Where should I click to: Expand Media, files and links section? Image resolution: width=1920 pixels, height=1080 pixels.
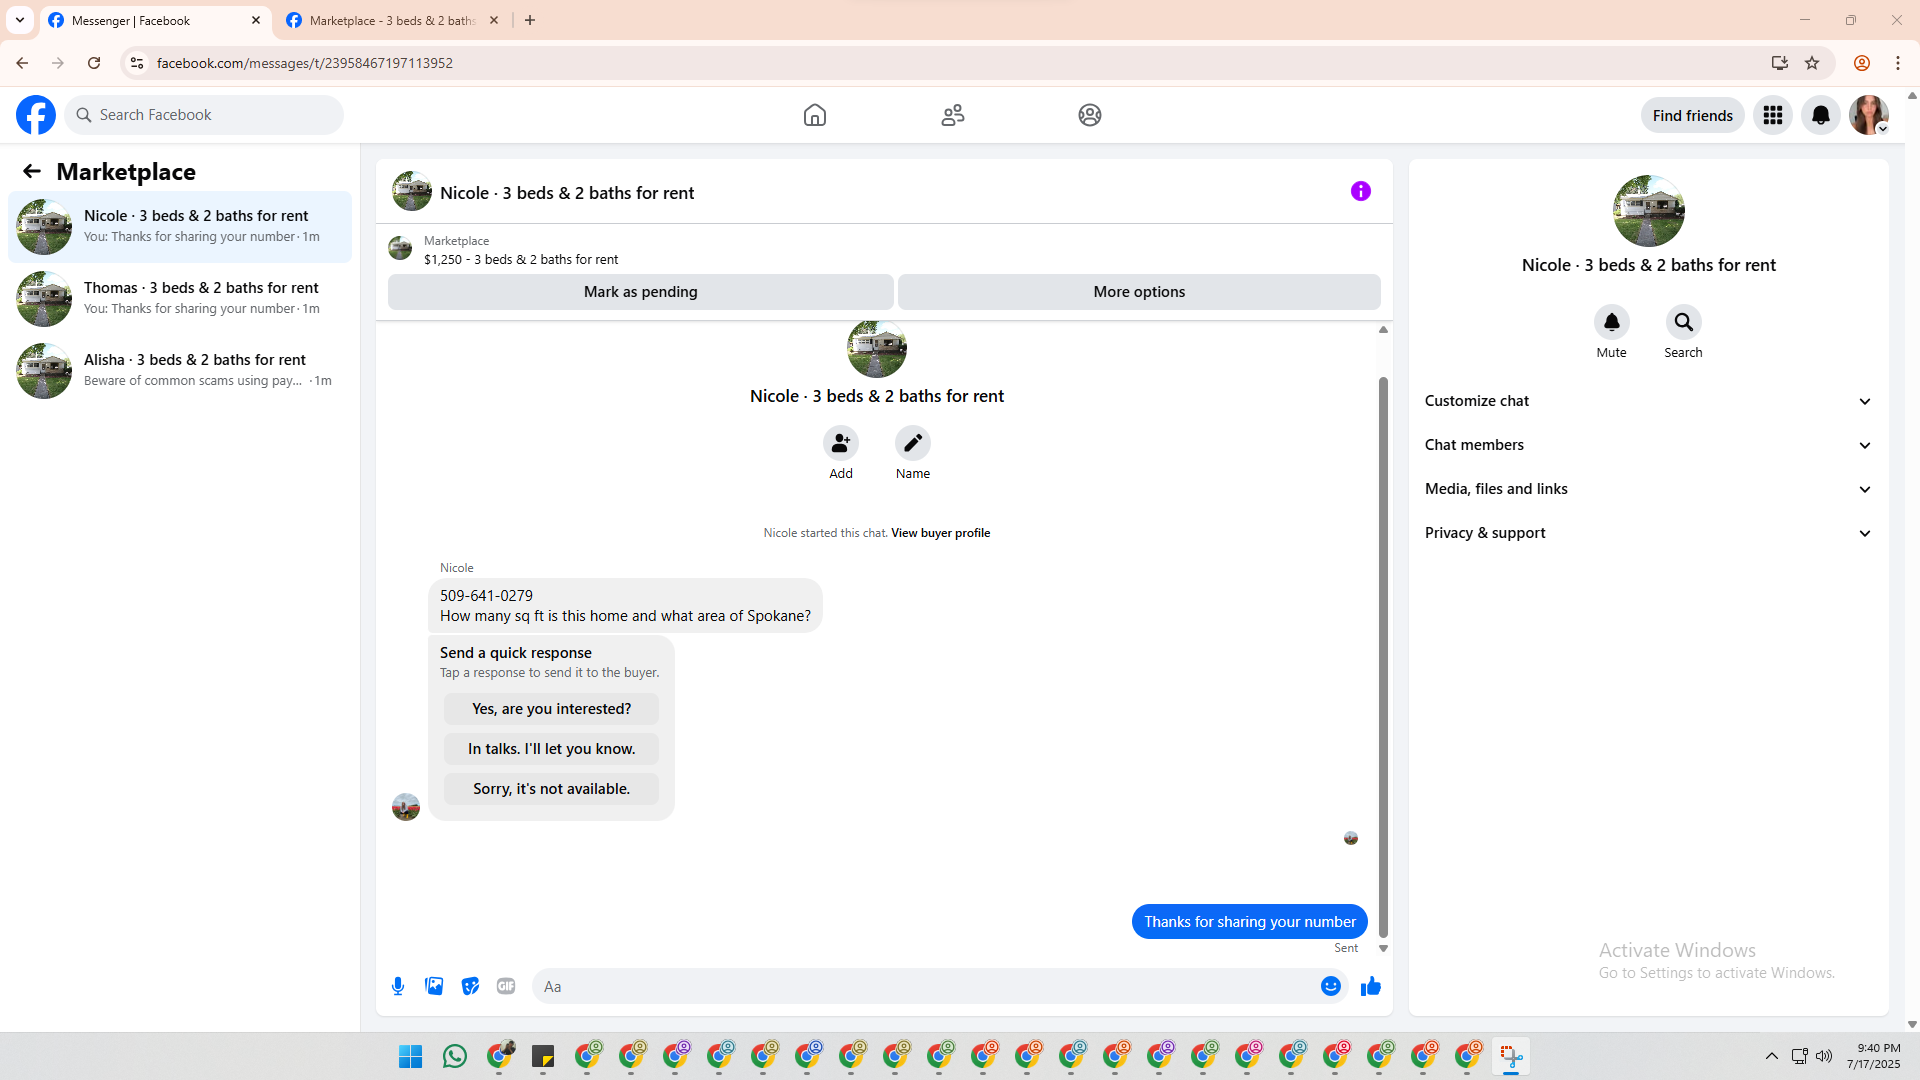pos(1649,489)
